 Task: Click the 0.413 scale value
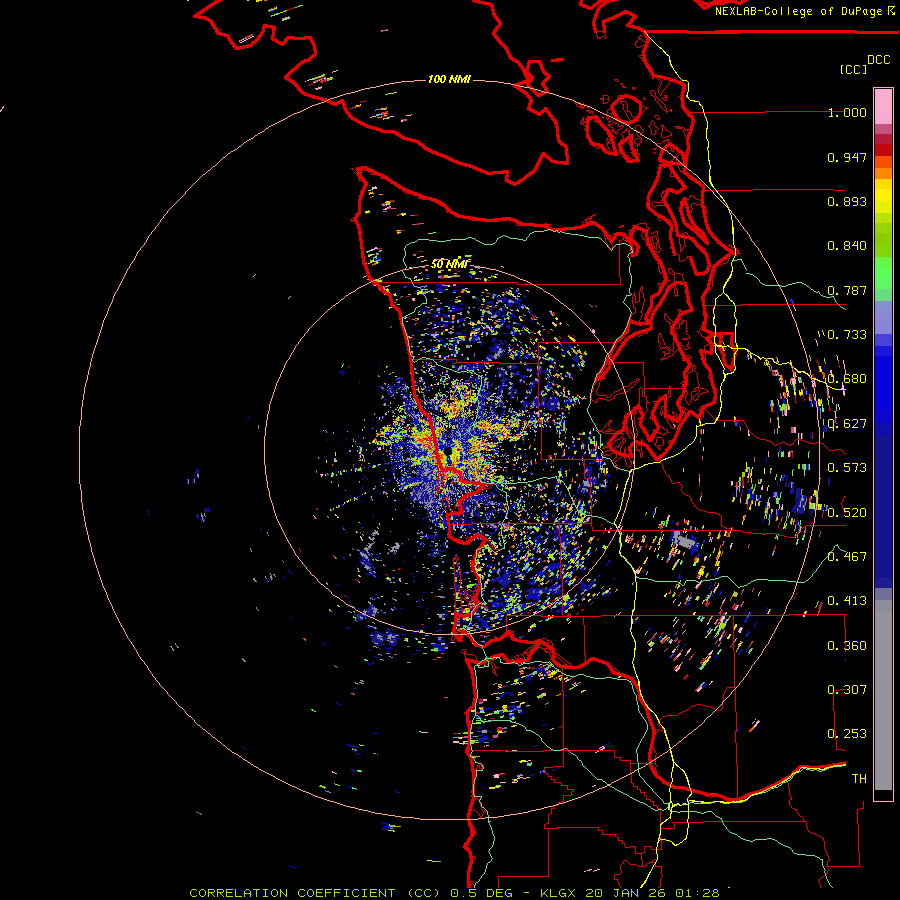tap(847, 601)
